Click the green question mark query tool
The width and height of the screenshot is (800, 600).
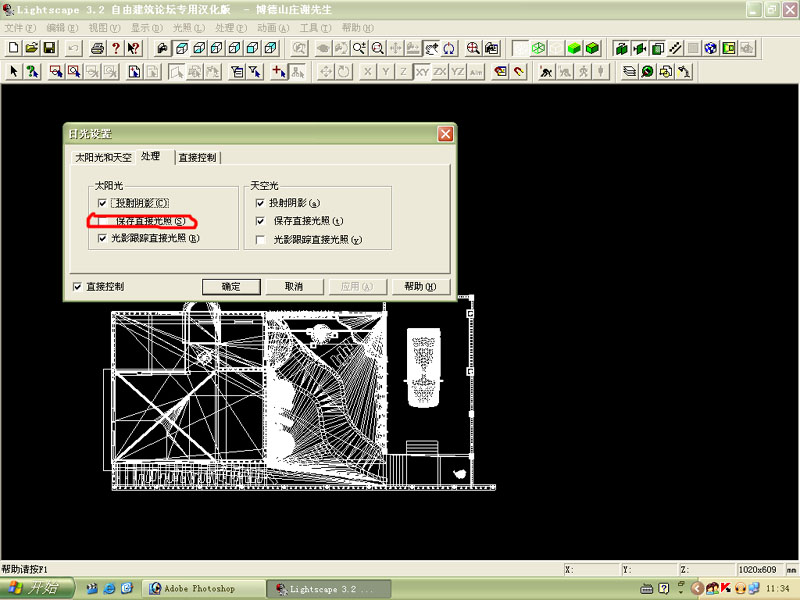(x=32, y=71)
